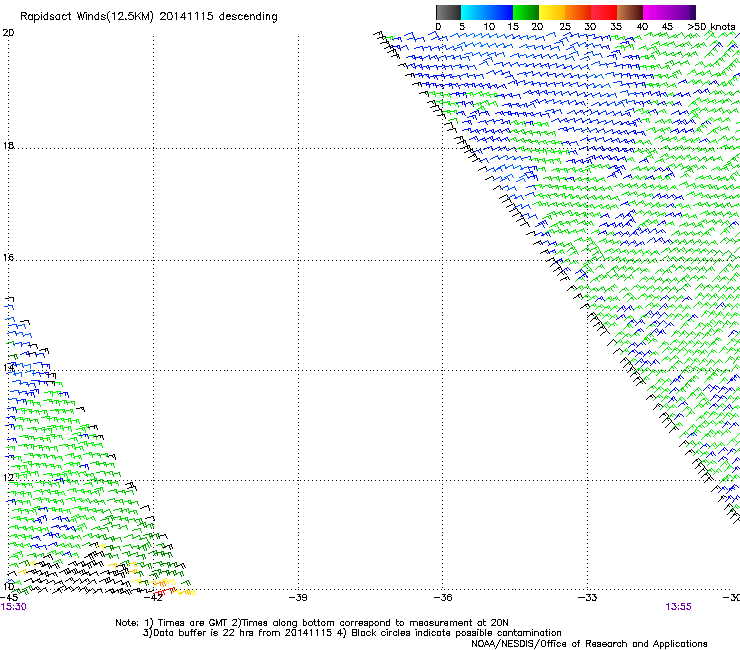Choose the orange 25-30 knots legend color
Screen dimensions: 740x650
(x=578, y=12)
